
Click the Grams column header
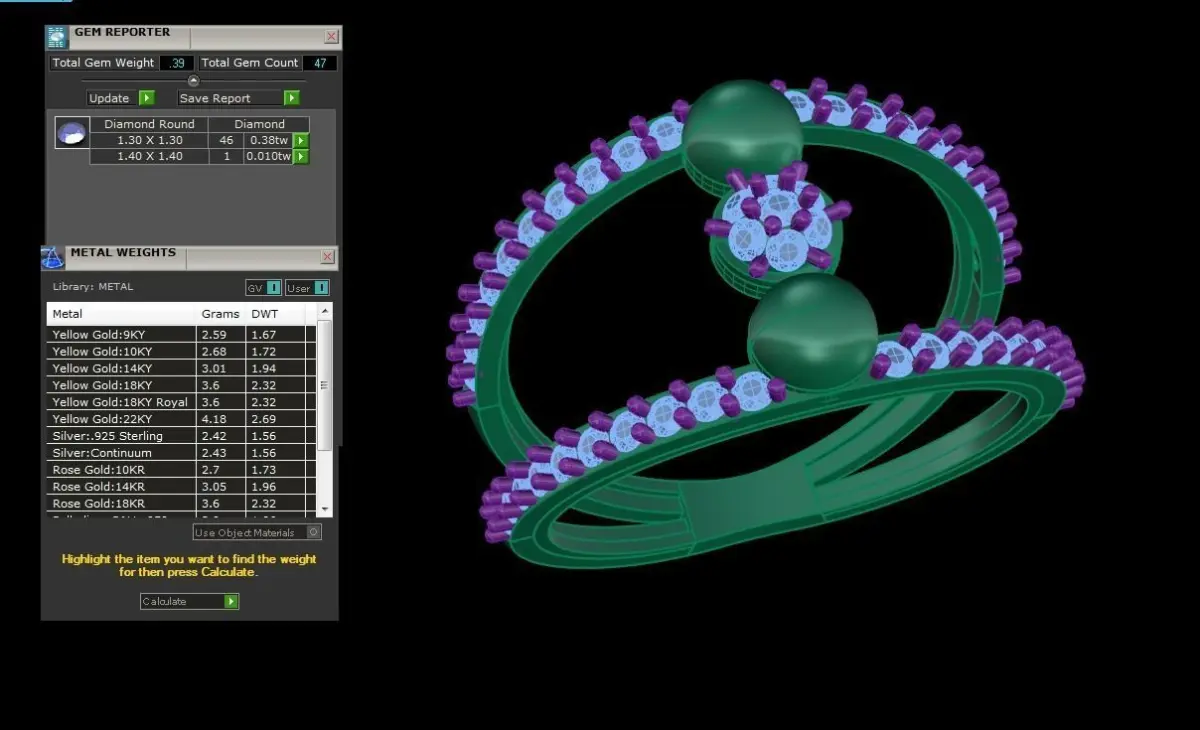[x=221, y=314]
